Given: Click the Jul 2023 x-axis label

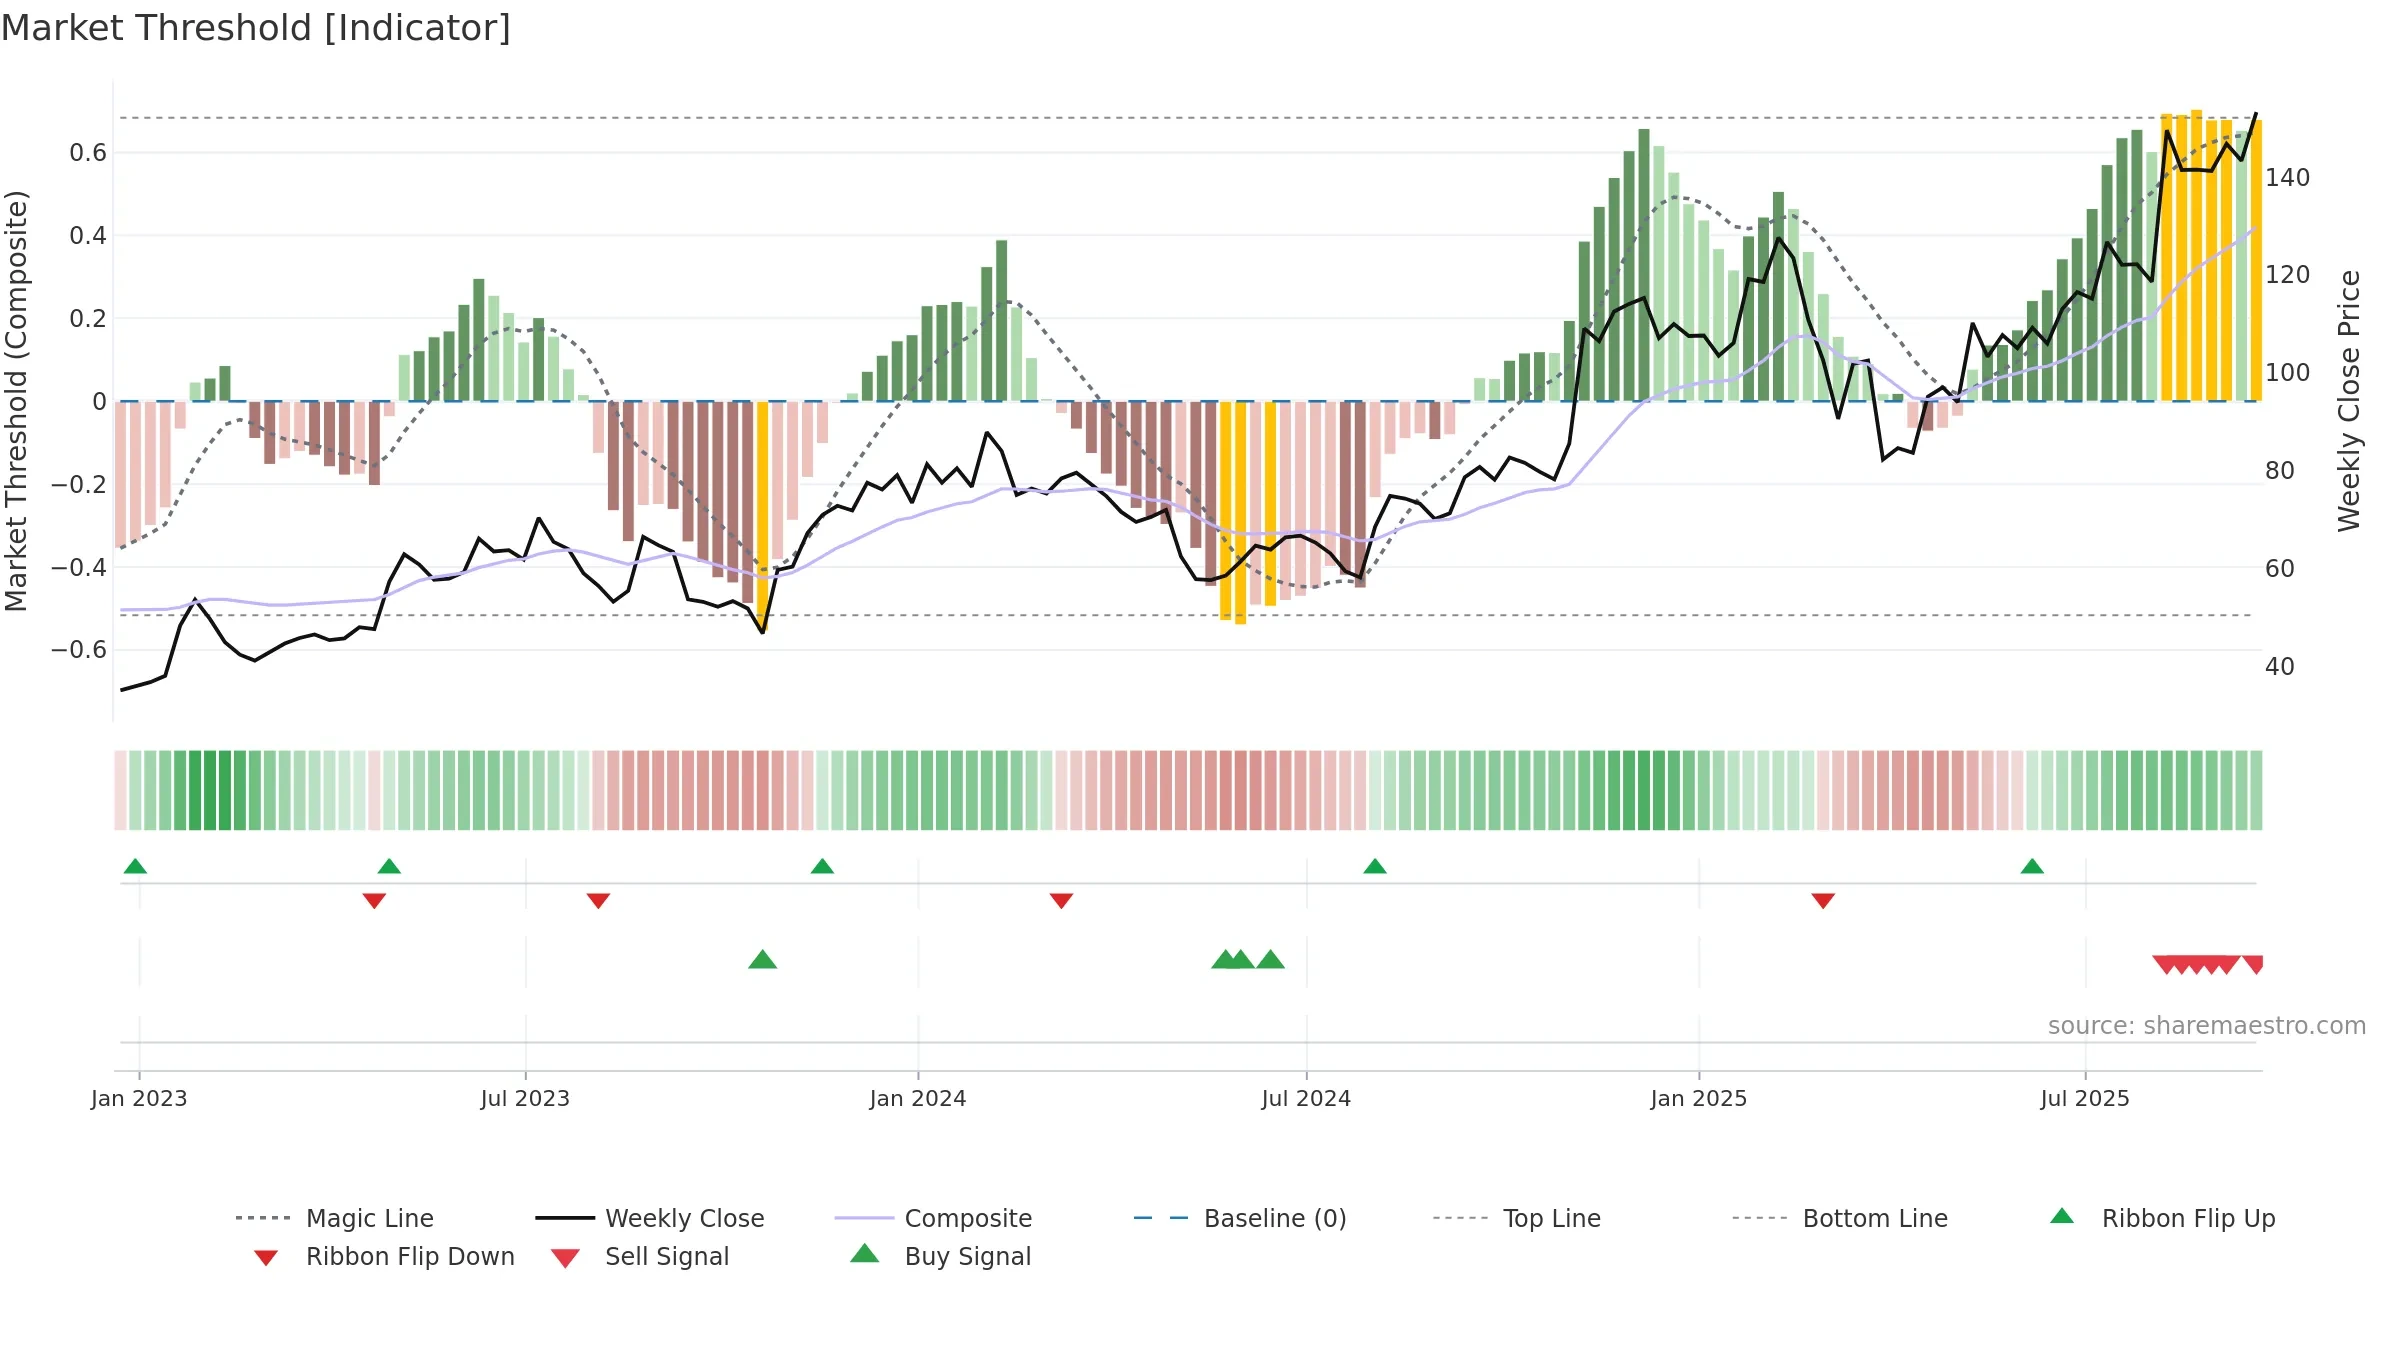Looking at the screenshot, I should point(525,1099).
